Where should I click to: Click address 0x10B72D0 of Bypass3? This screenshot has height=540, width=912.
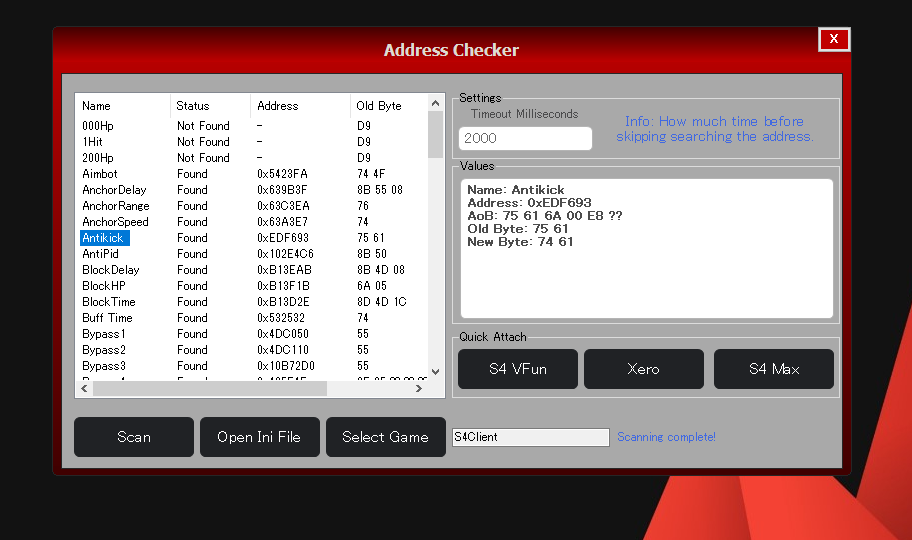pyautogui.click(x=286, y=366)
